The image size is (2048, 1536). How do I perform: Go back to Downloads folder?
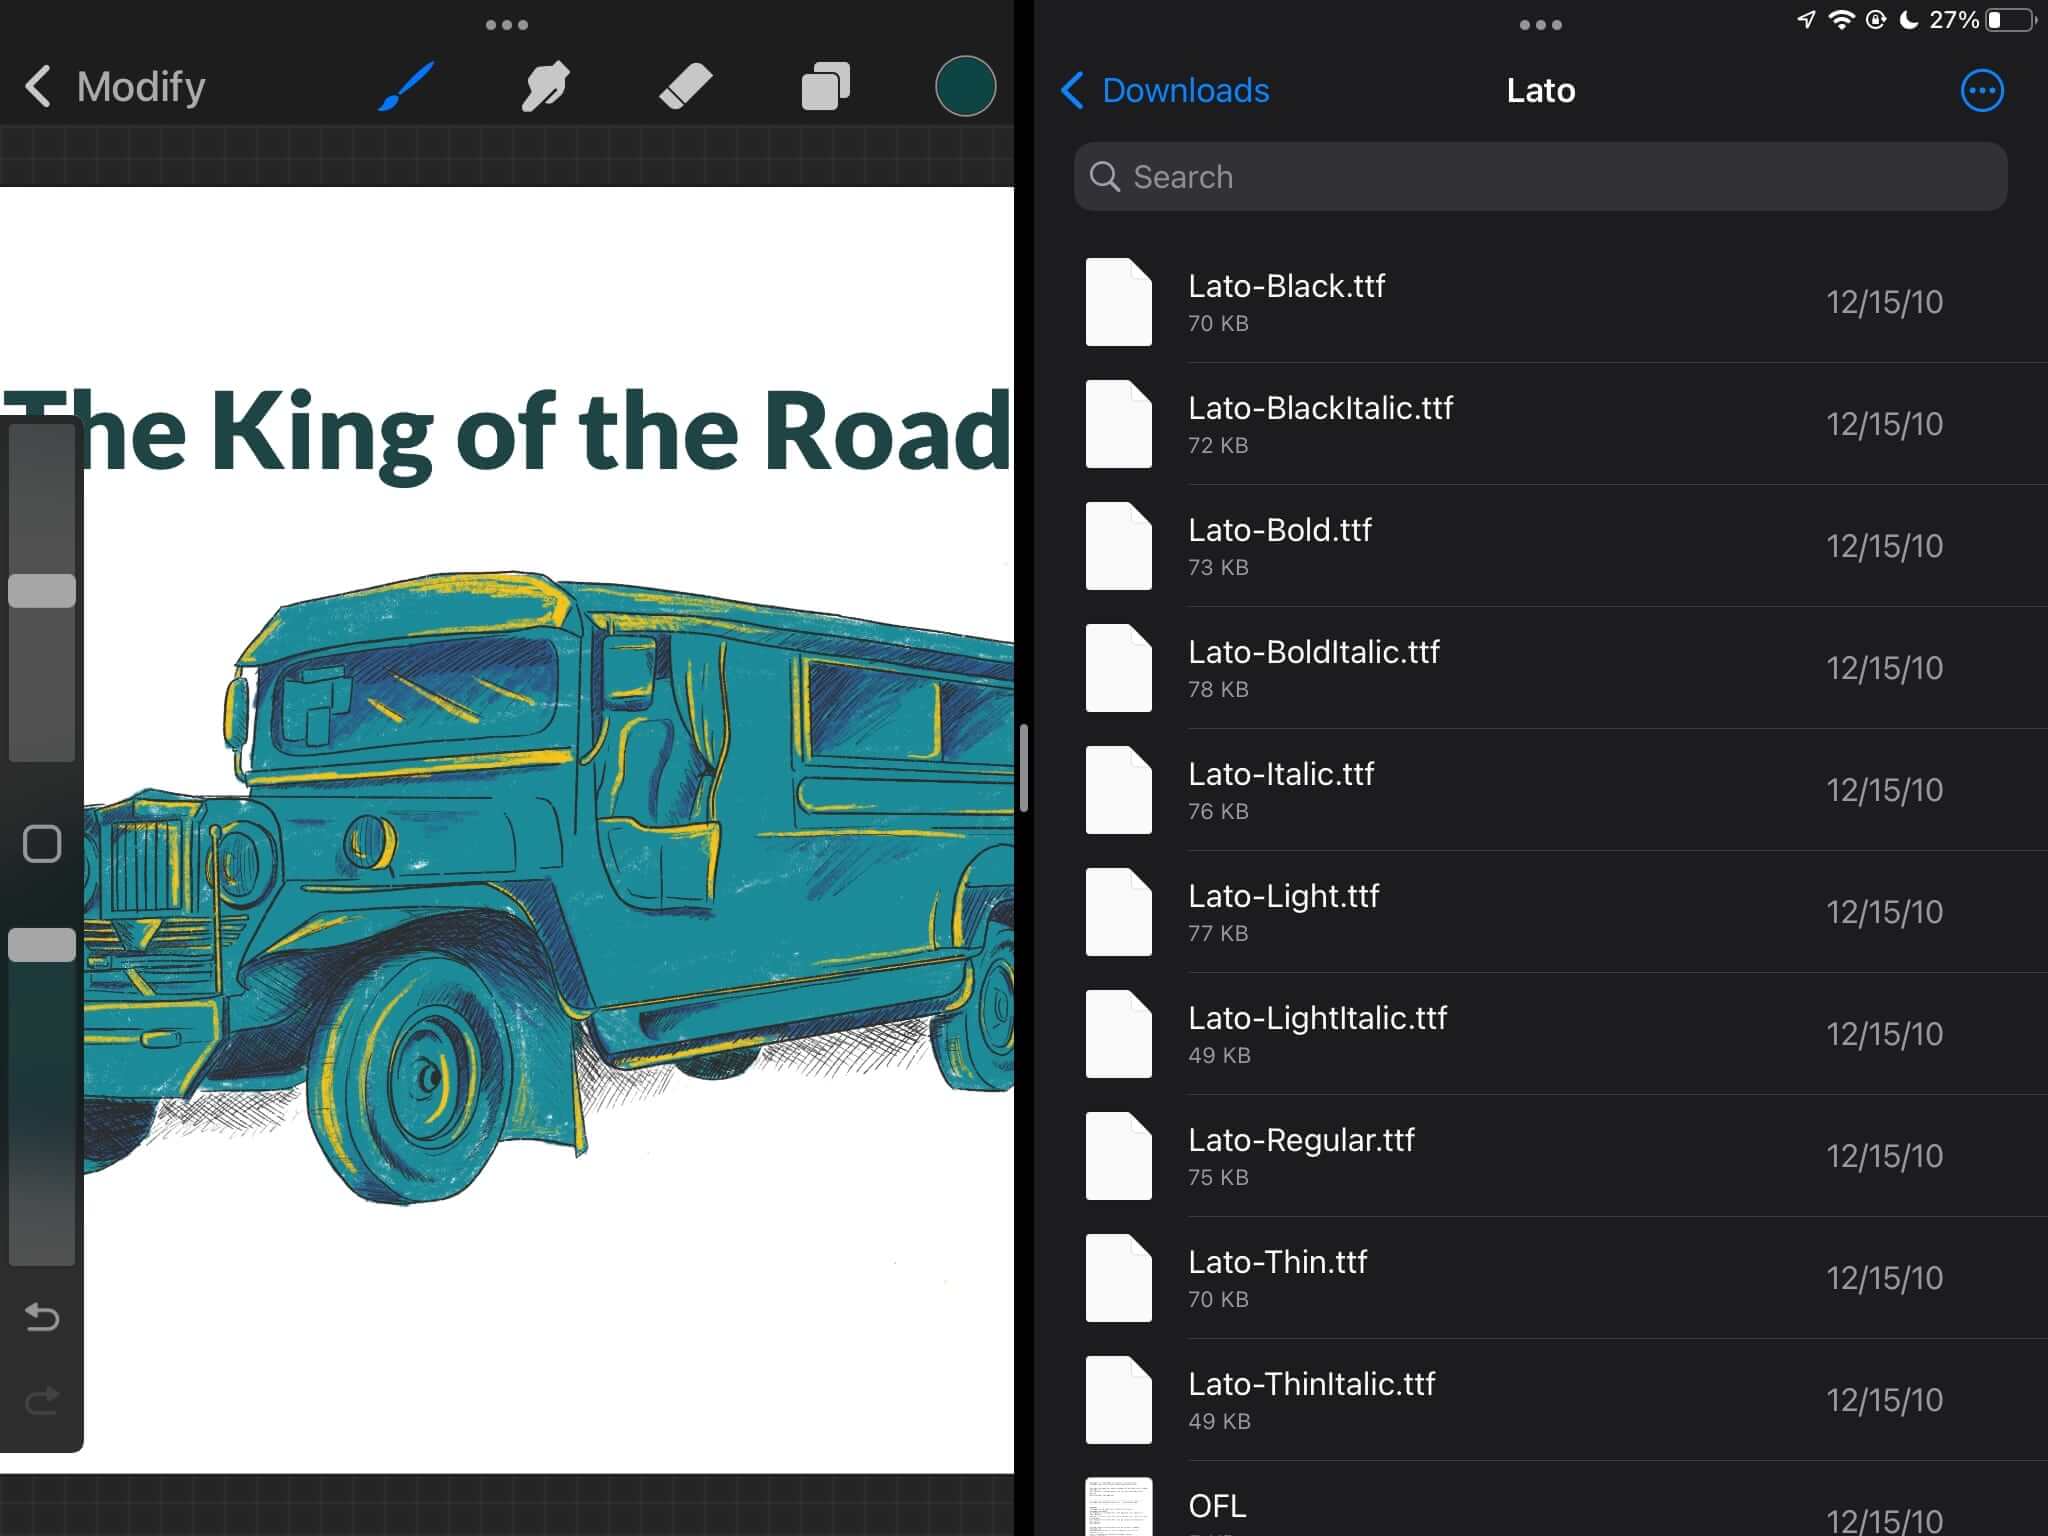tap(1165, 91)
